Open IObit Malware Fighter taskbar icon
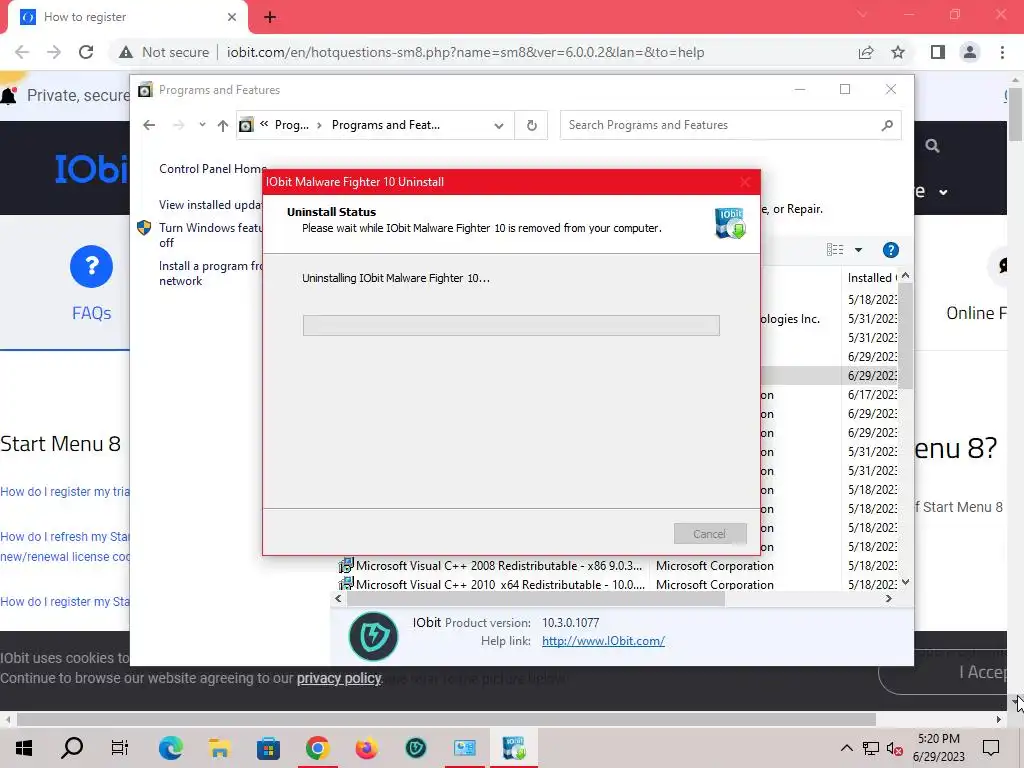1024x768 pixels. pyautogui.click(x=415, y=748)
